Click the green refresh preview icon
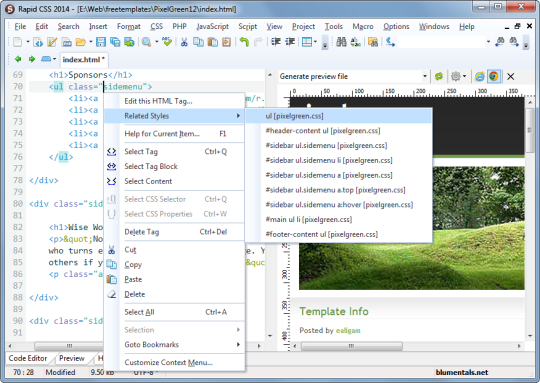Screen dimensions: 540x383 point(439,76)
